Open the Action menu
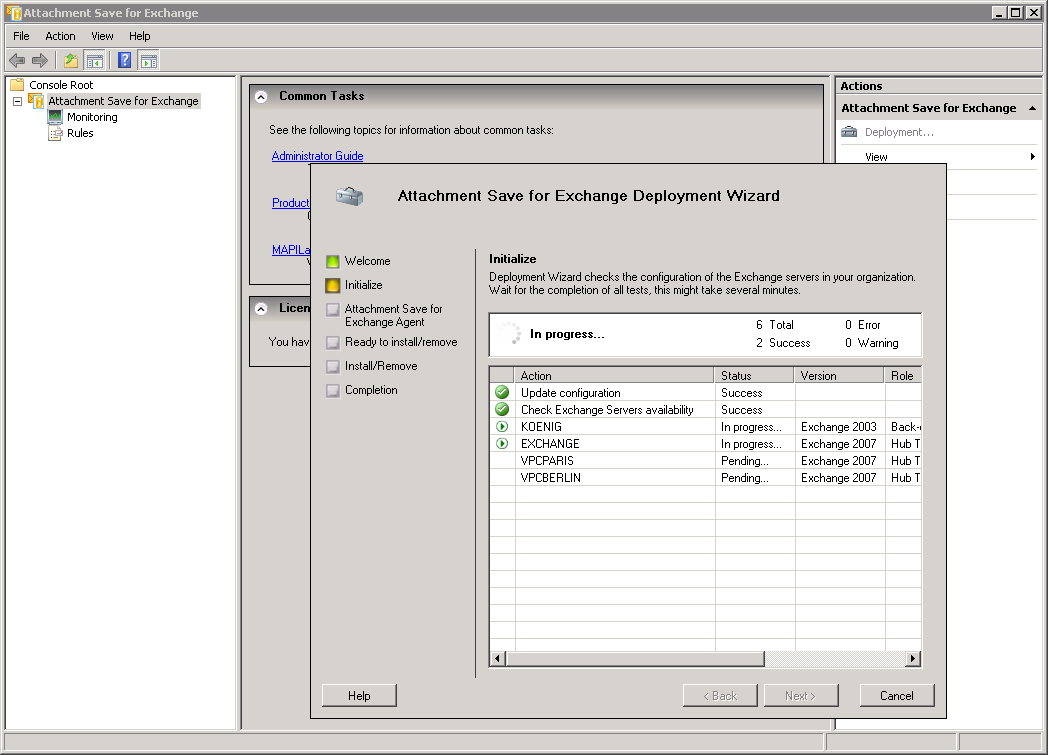Screen dimensions: 1048x755 60,36
